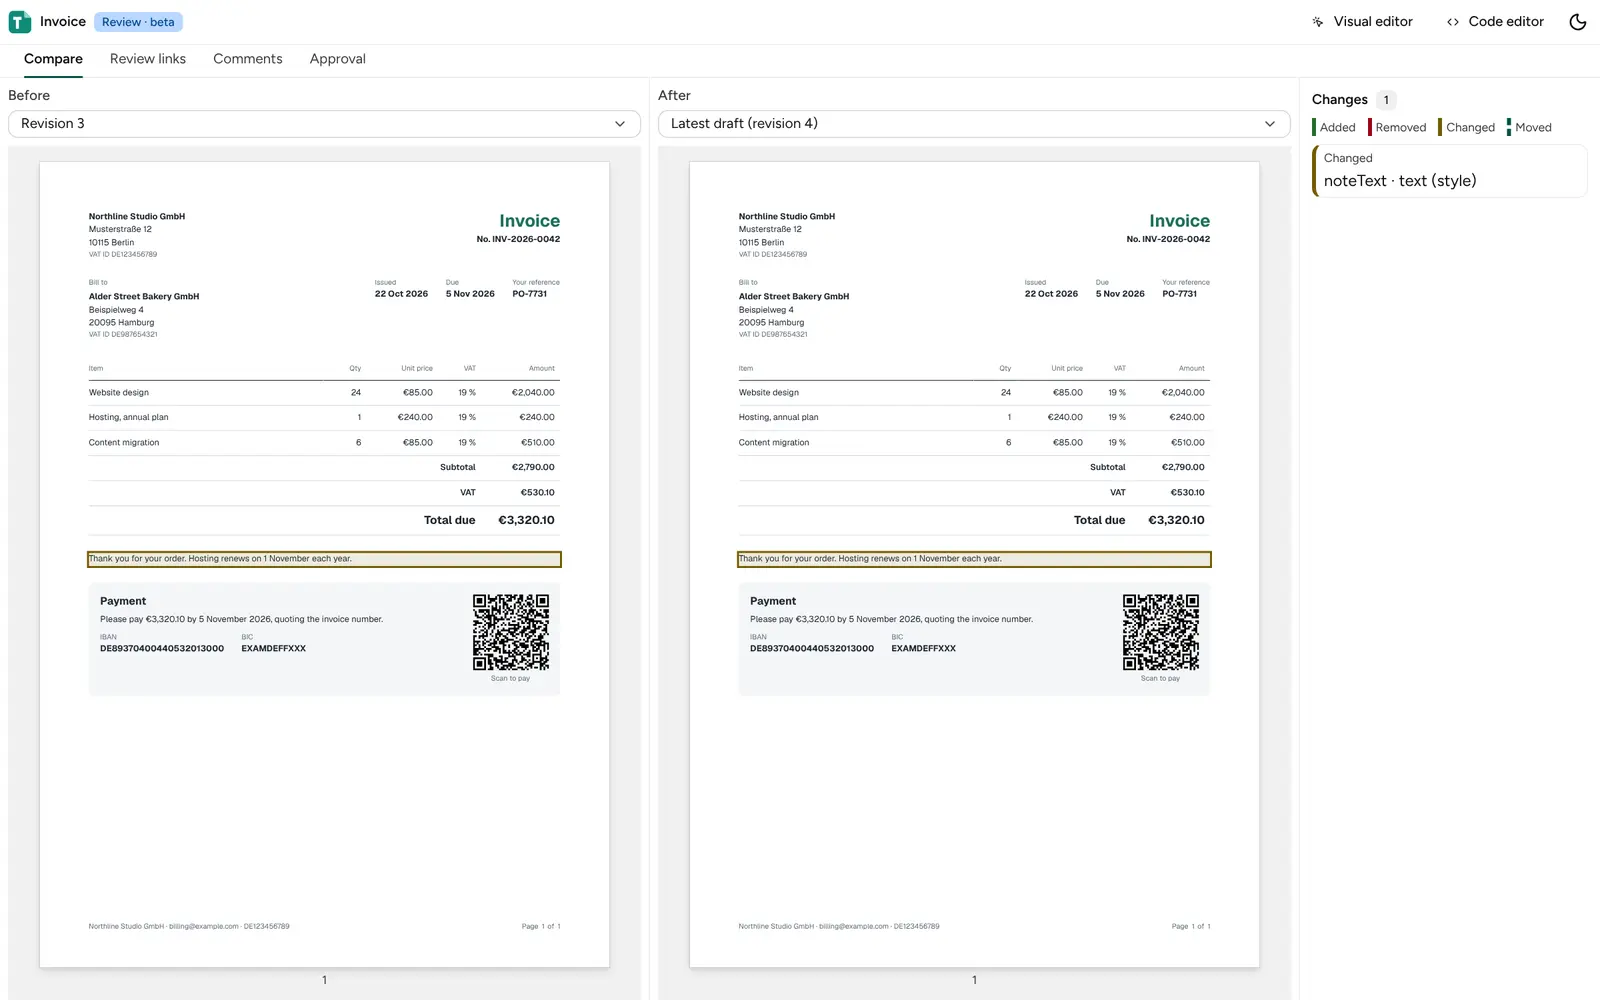Viewport: 1600px width, 1000px height.
Task: Click invoice number in Before page
Action: click(518, 240)
